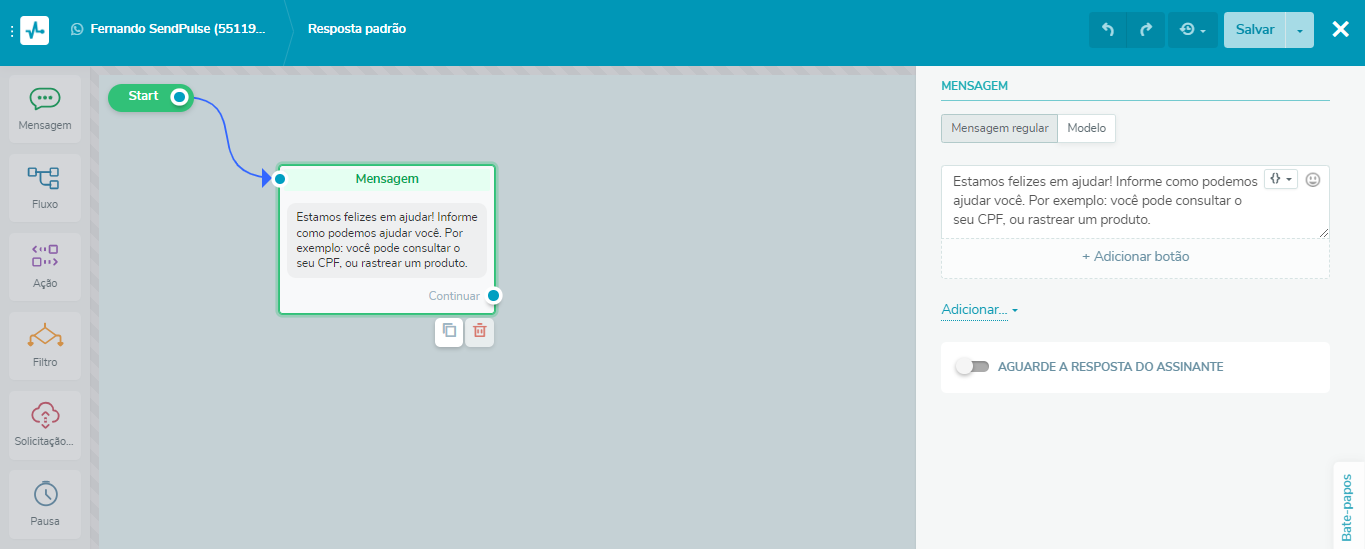This screenshot has height=549, width=1365.
Task: Click the SendPulse logo icon
Action: [34, 30]
